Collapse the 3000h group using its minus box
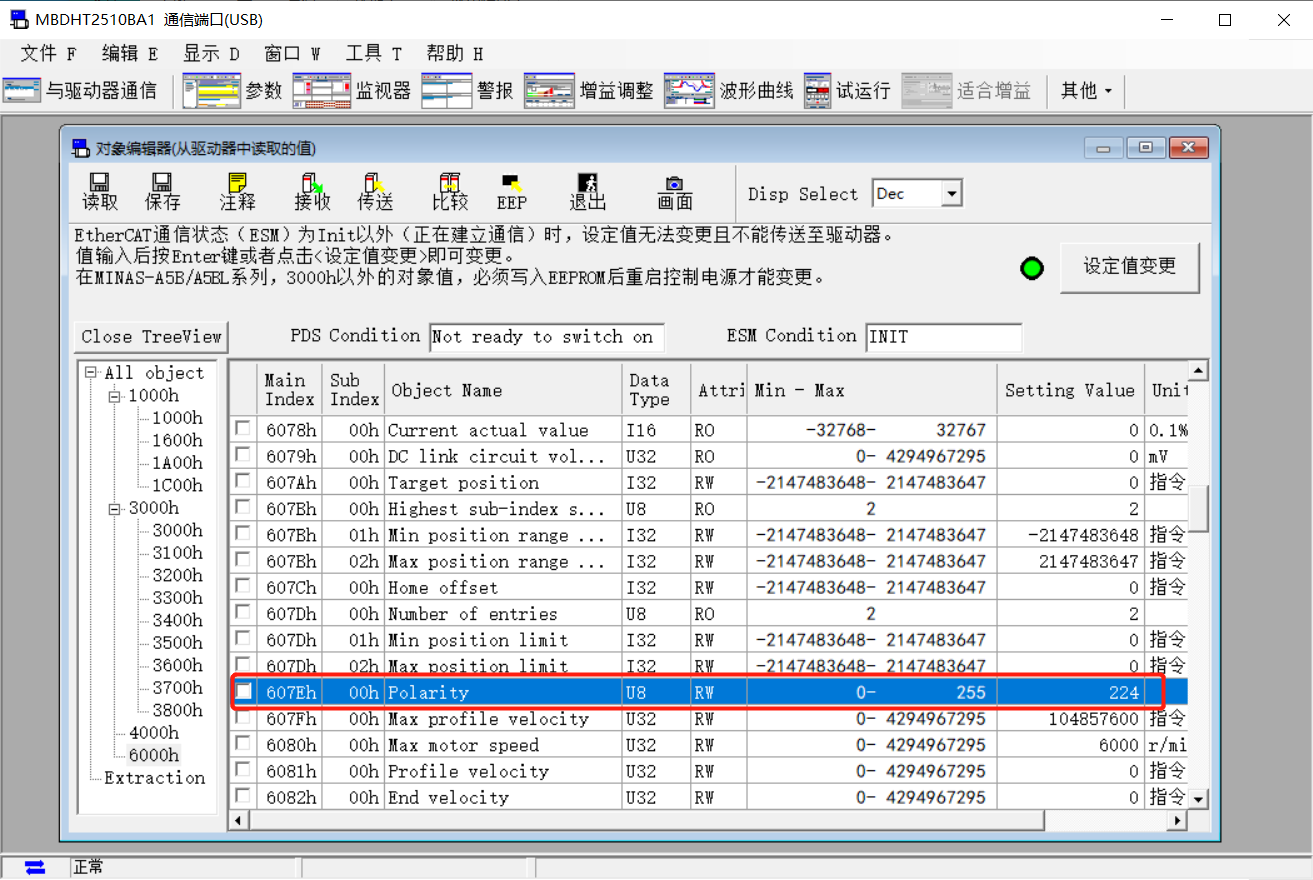This screenshot has width=1313, height=880. (x=116, y=508)
